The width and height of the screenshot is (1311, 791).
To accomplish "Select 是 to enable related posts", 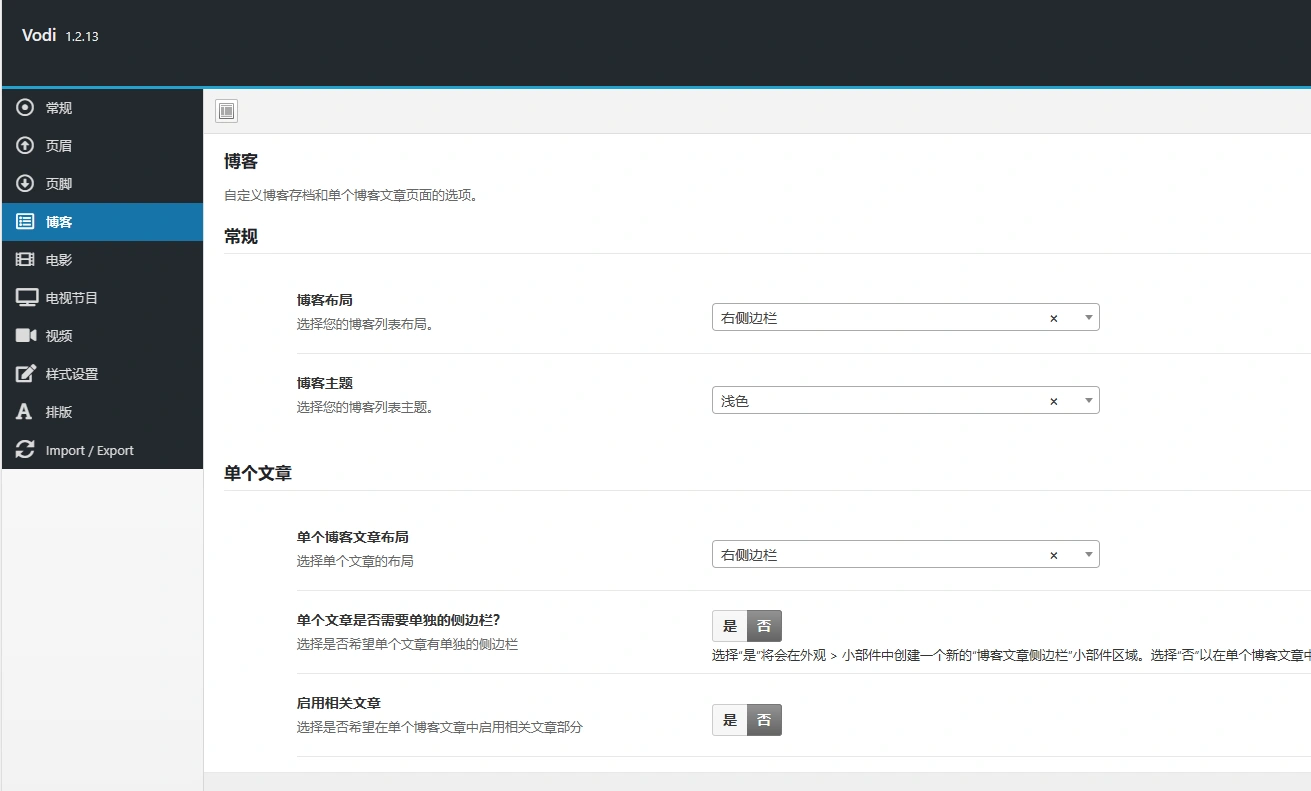I will [x=729, y=719].
